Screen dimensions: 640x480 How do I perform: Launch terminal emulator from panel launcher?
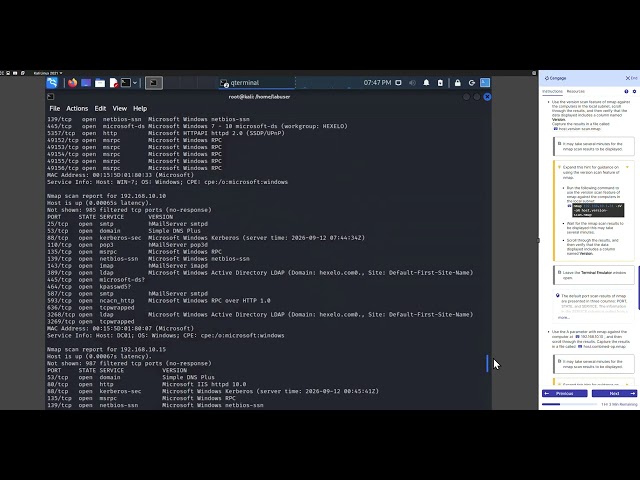pyautogui.click(x=126, y=83)
